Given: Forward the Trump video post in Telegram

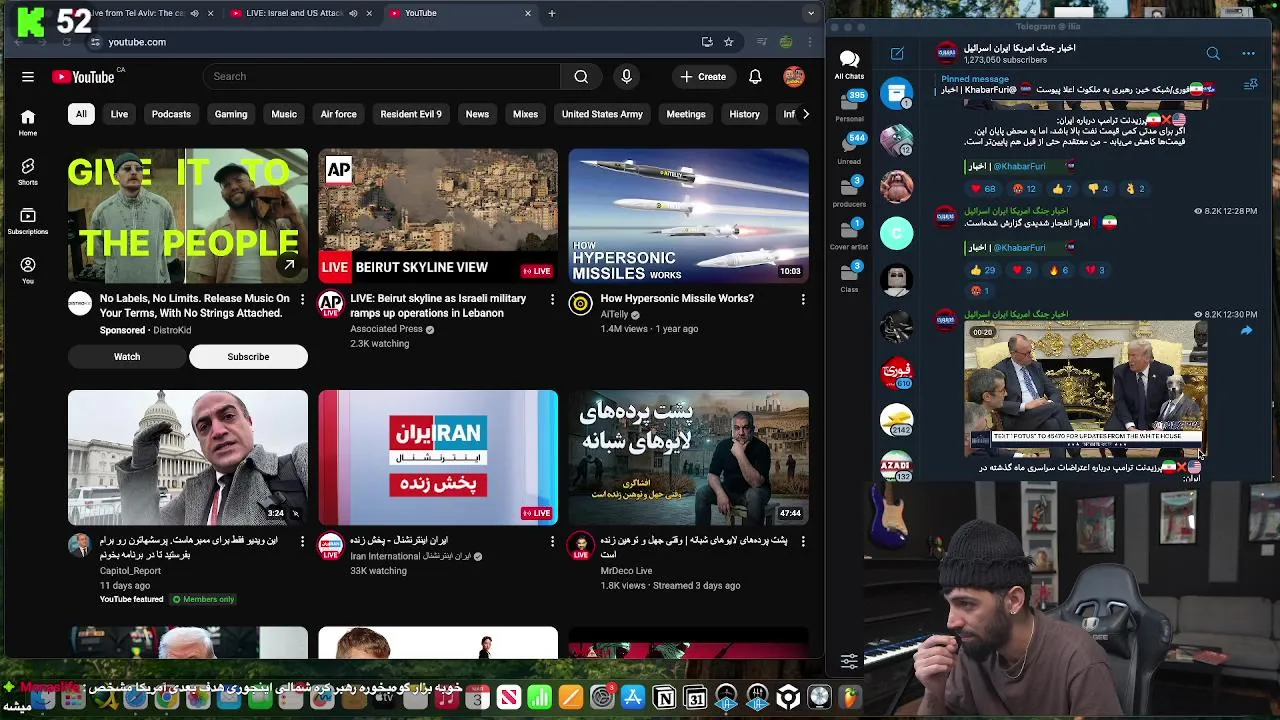Looking at the screenshot, I should click(1246, 330).
